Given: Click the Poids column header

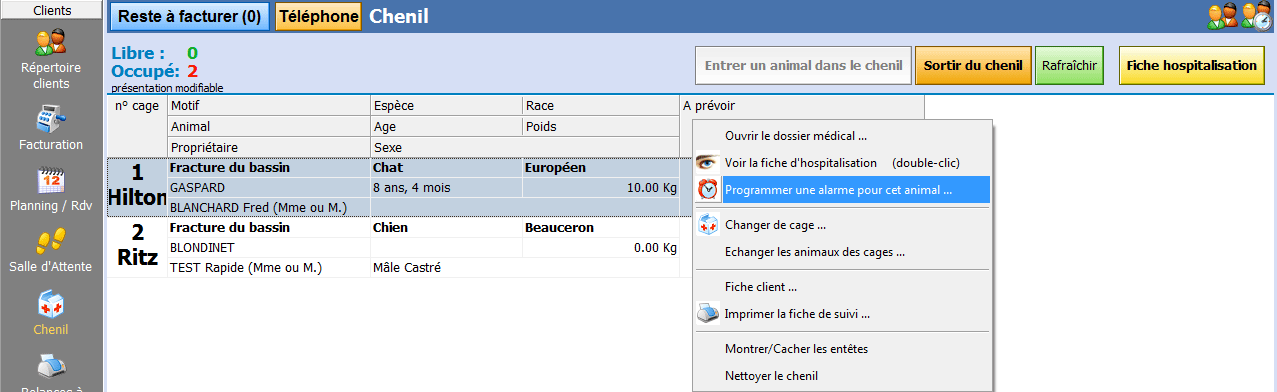Looking at the screenshot, I should coord(600,126).
